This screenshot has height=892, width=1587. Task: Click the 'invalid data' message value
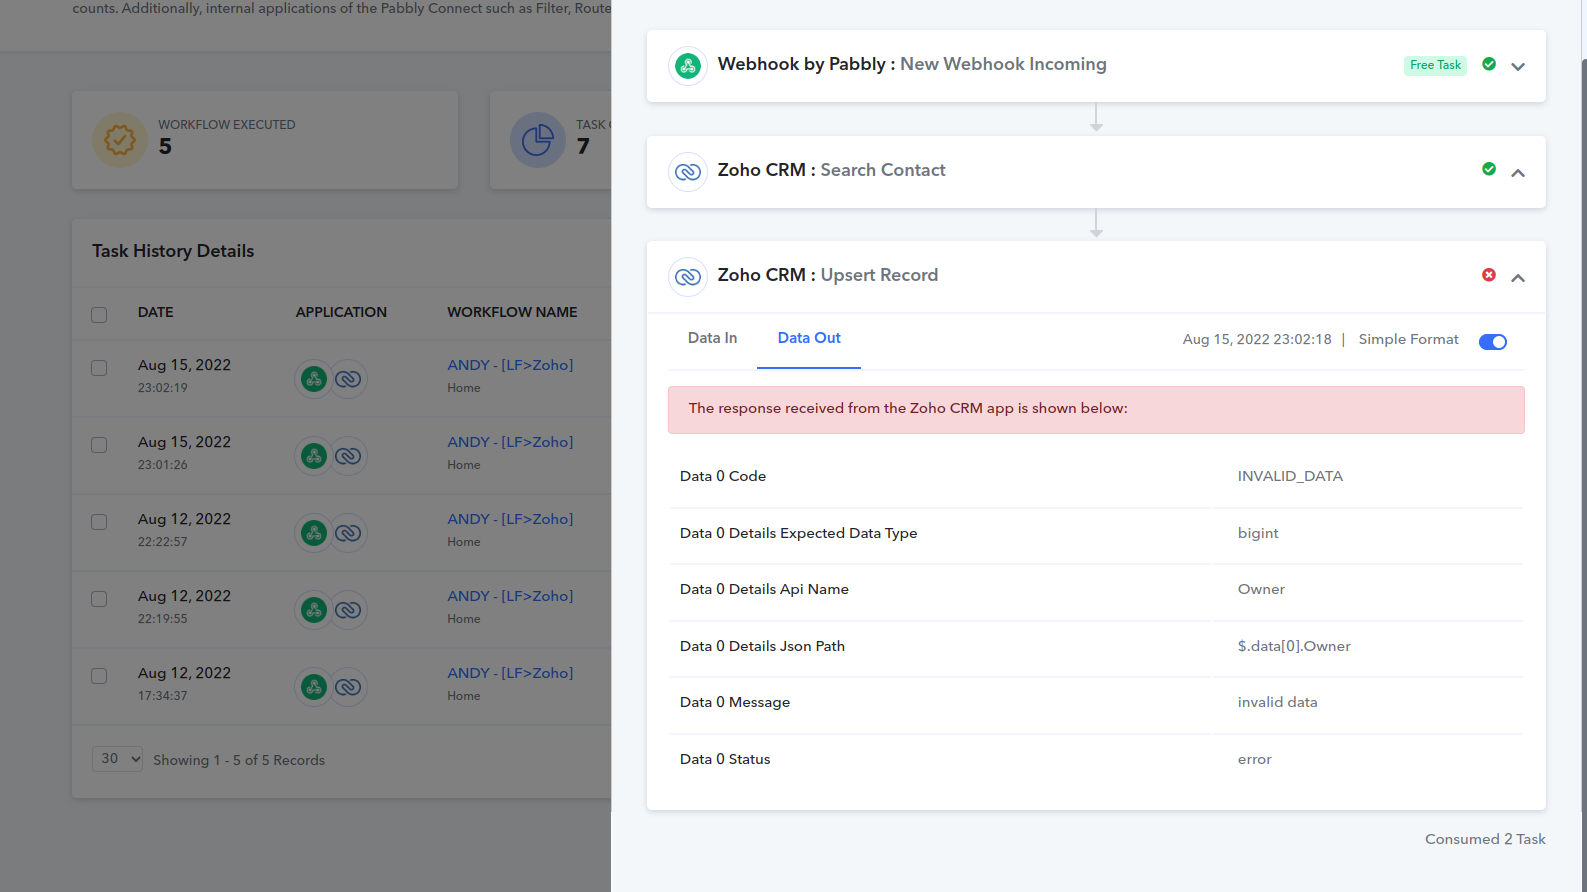click(x=1277, y=702)
